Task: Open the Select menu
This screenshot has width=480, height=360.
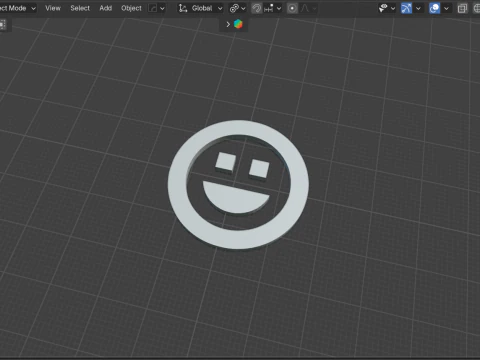Action: [x=80, y=8]
